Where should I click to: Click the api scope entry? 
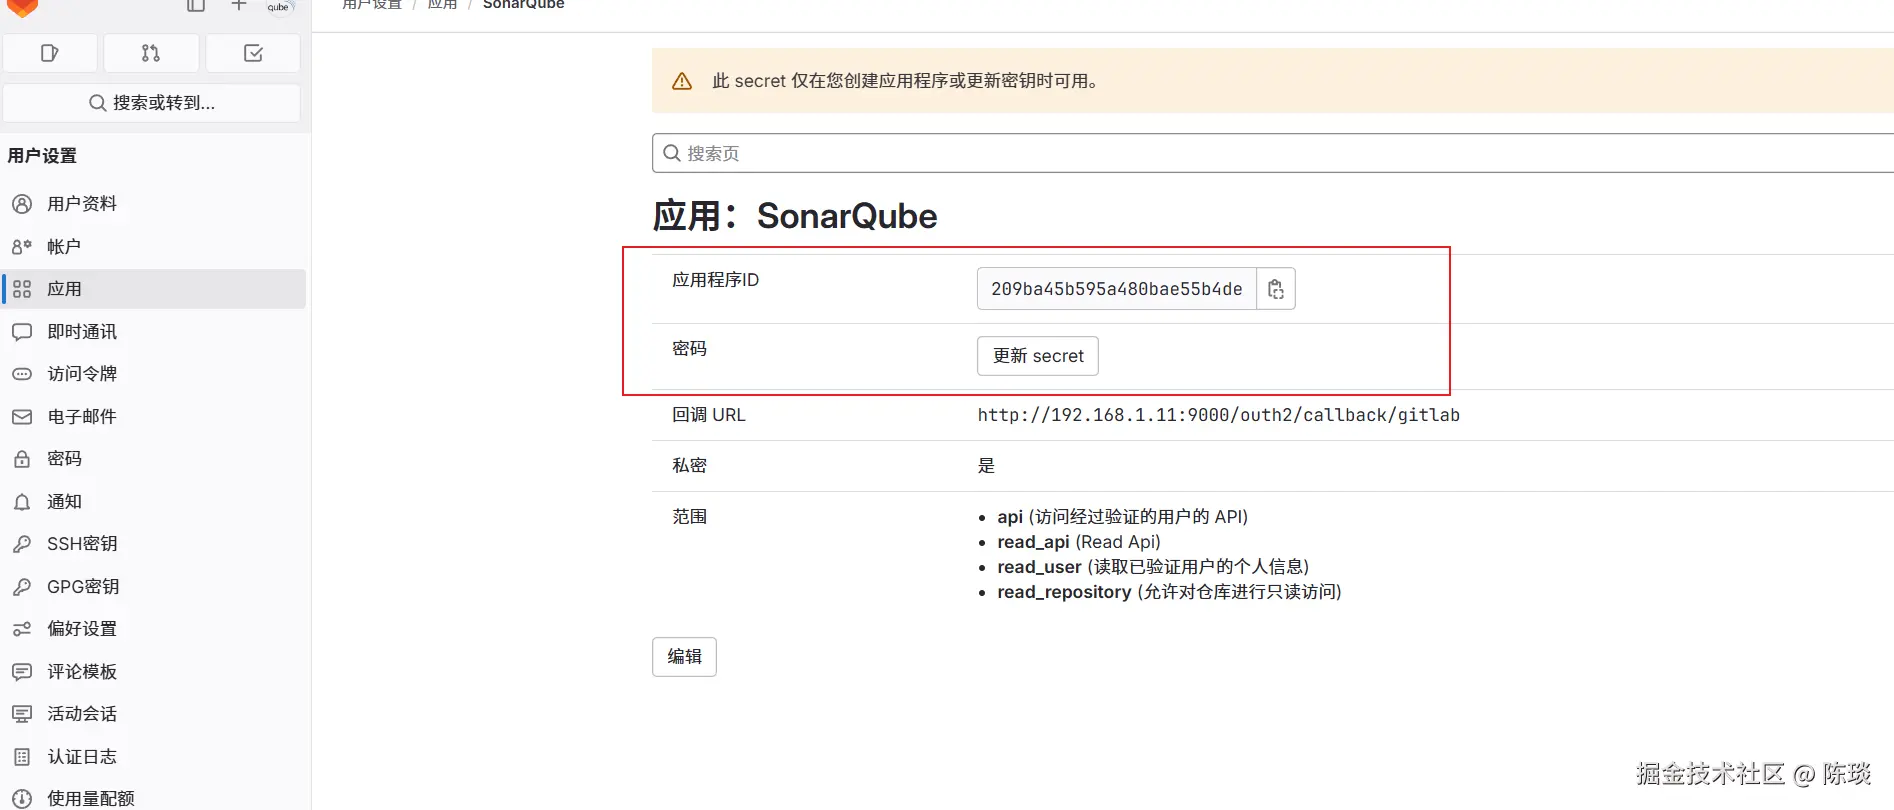point(1122,517)
